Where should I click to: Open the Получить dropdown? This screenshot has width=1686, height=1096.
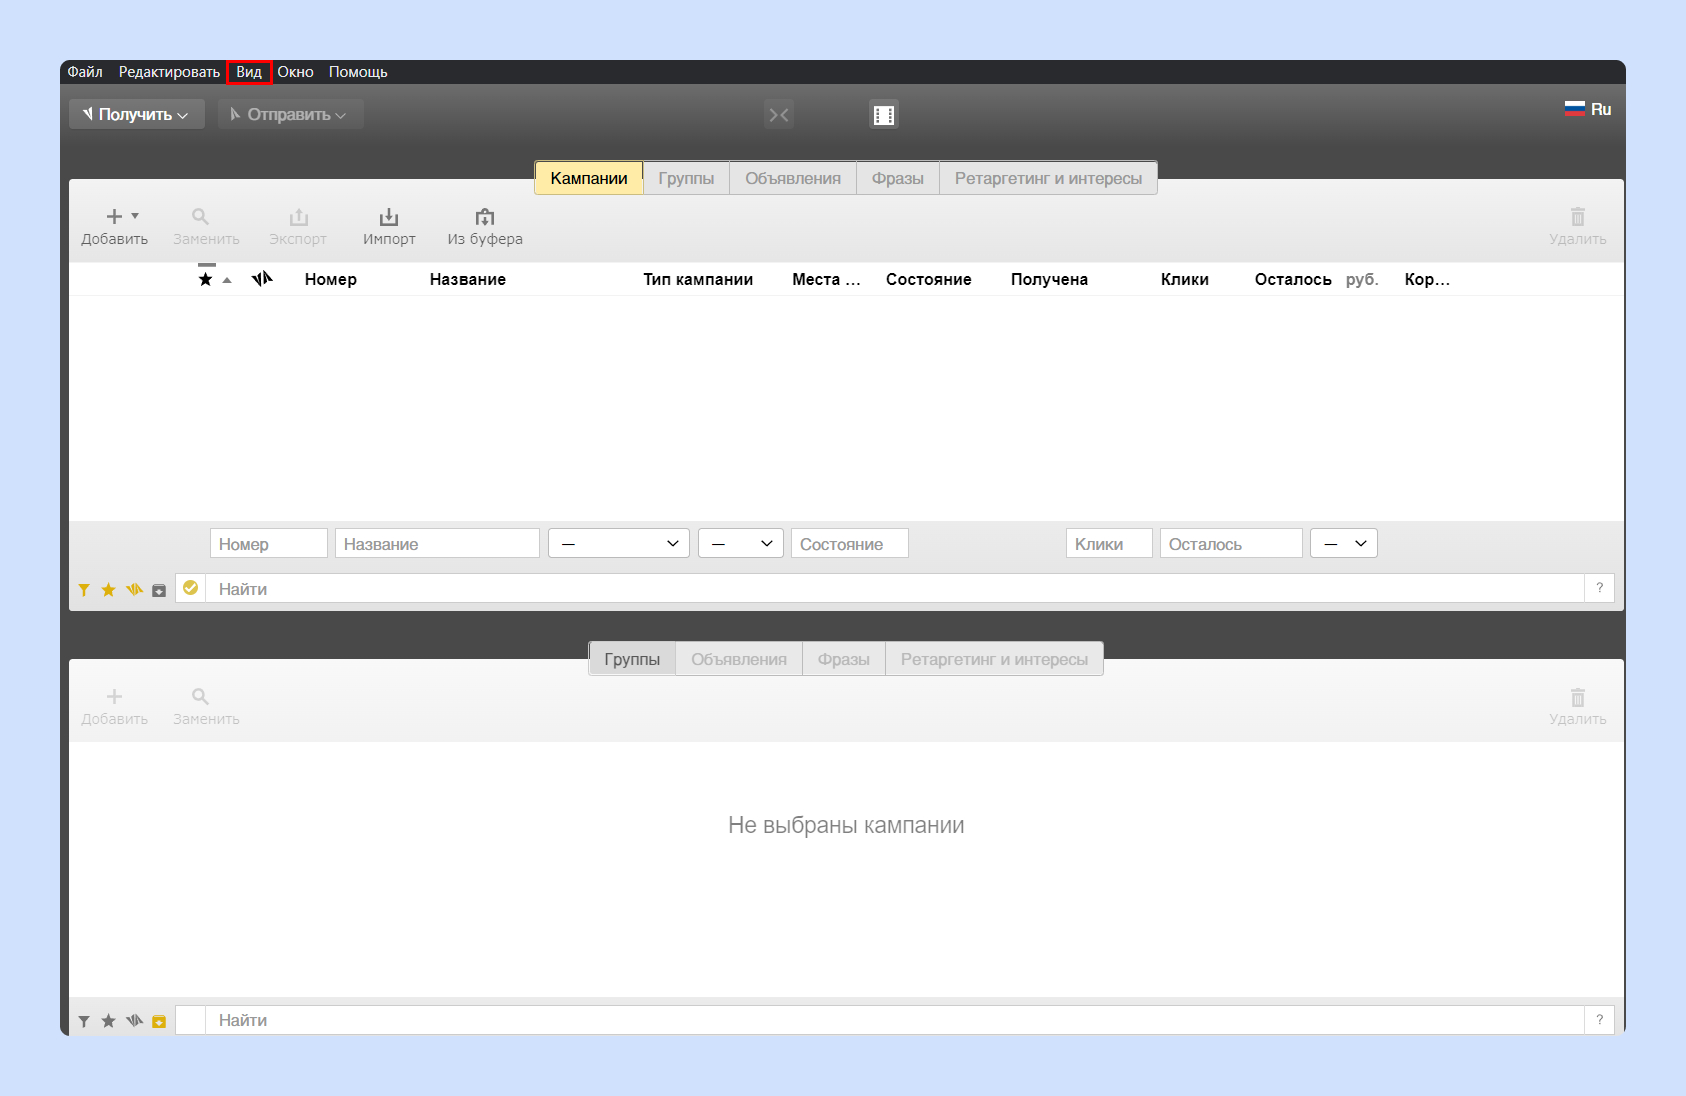coord(137,114)
